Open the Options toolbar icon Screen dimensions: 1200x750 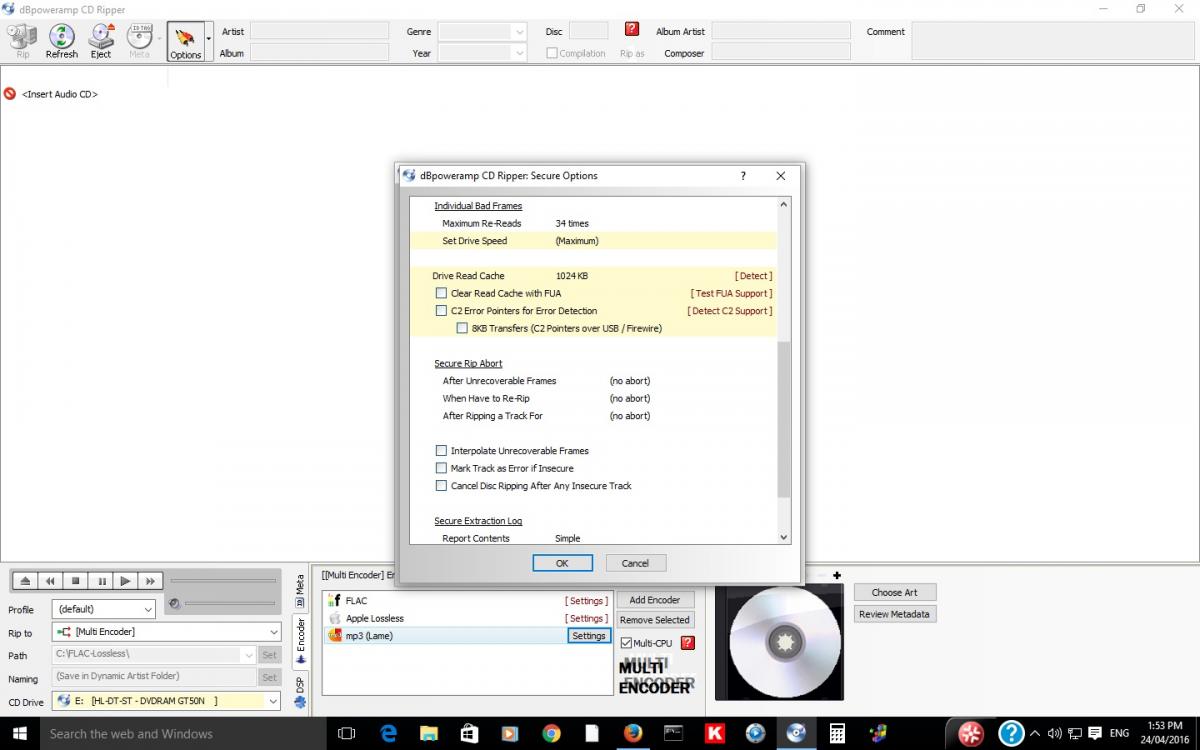pos(185,41)
